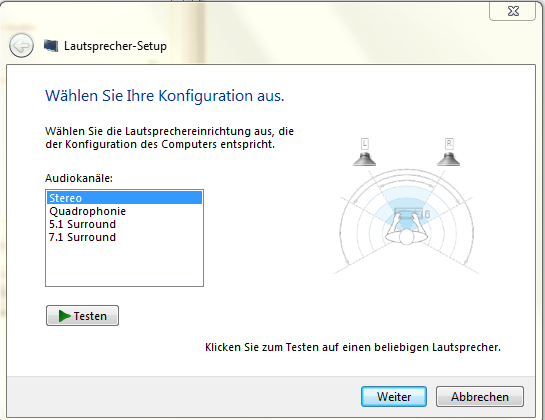Select Stereo in the Audiokanäle list
Viewport: 545px width, 420px height.
tap(124, 198)
